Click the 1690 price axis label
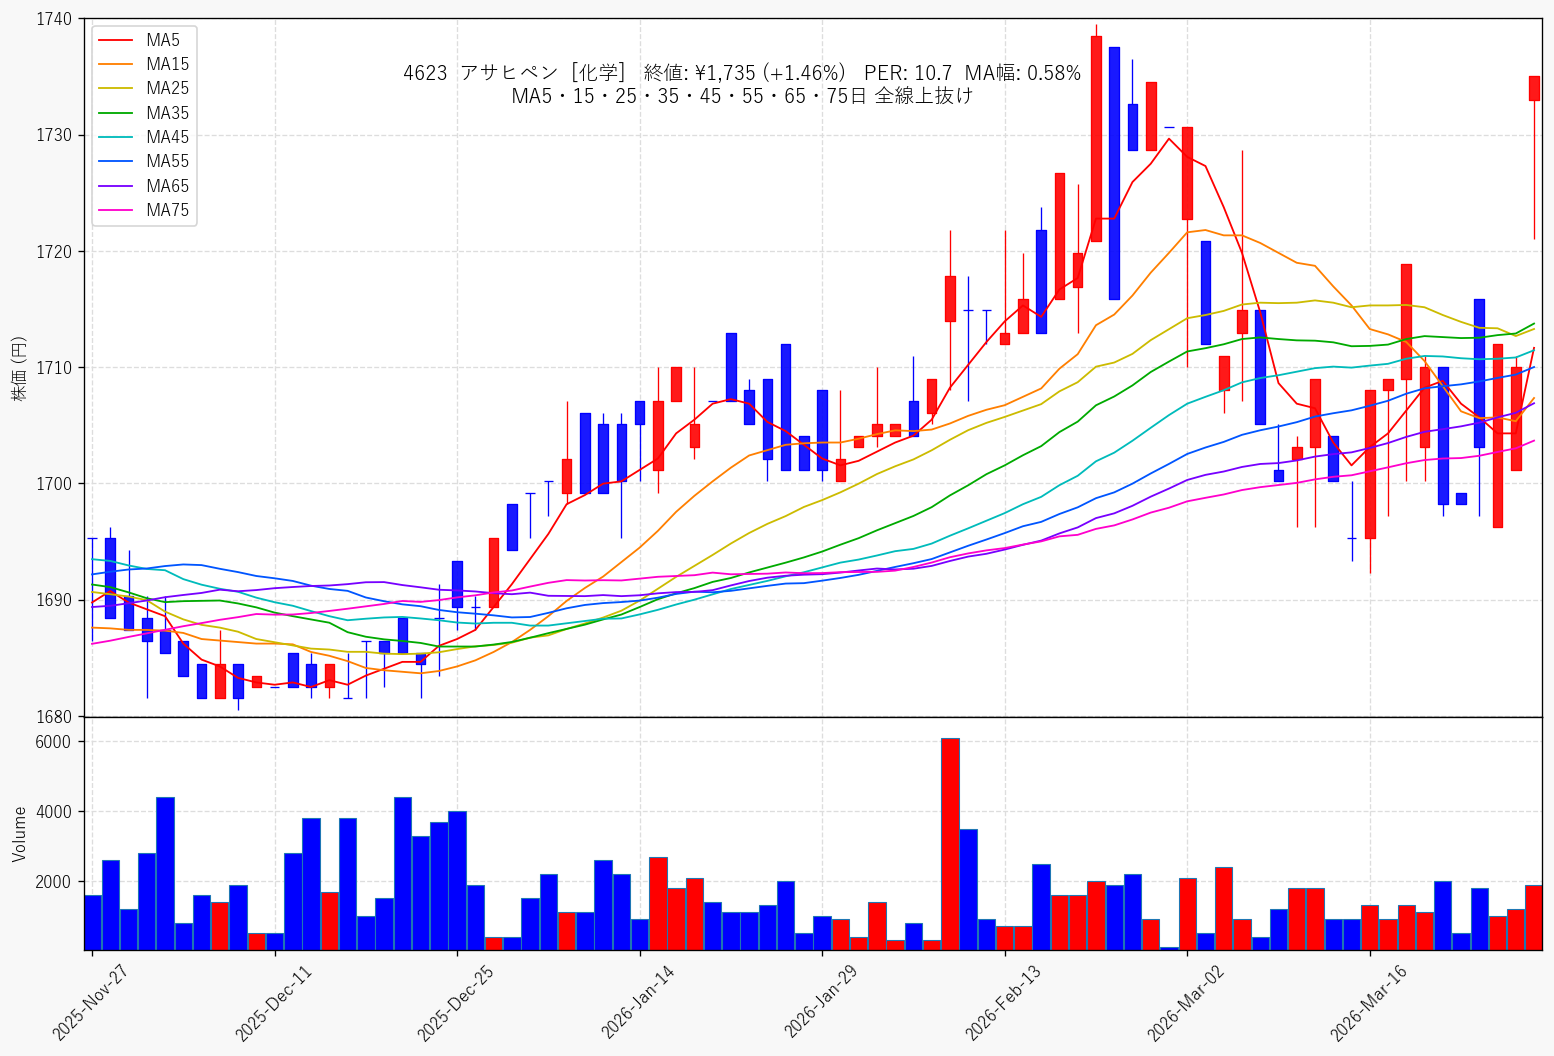 (x=55, y=600)
